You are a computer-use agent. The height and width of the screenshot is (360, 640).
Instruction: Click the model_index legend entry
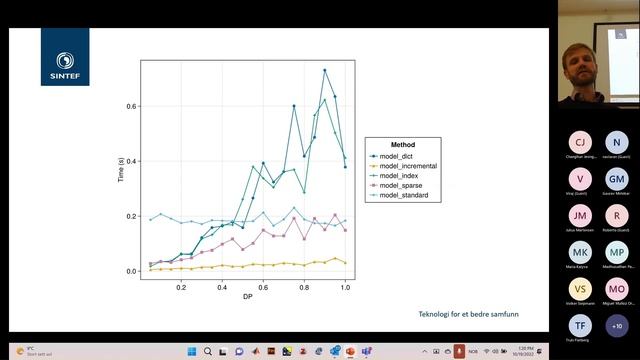click(x=394, y=176)
